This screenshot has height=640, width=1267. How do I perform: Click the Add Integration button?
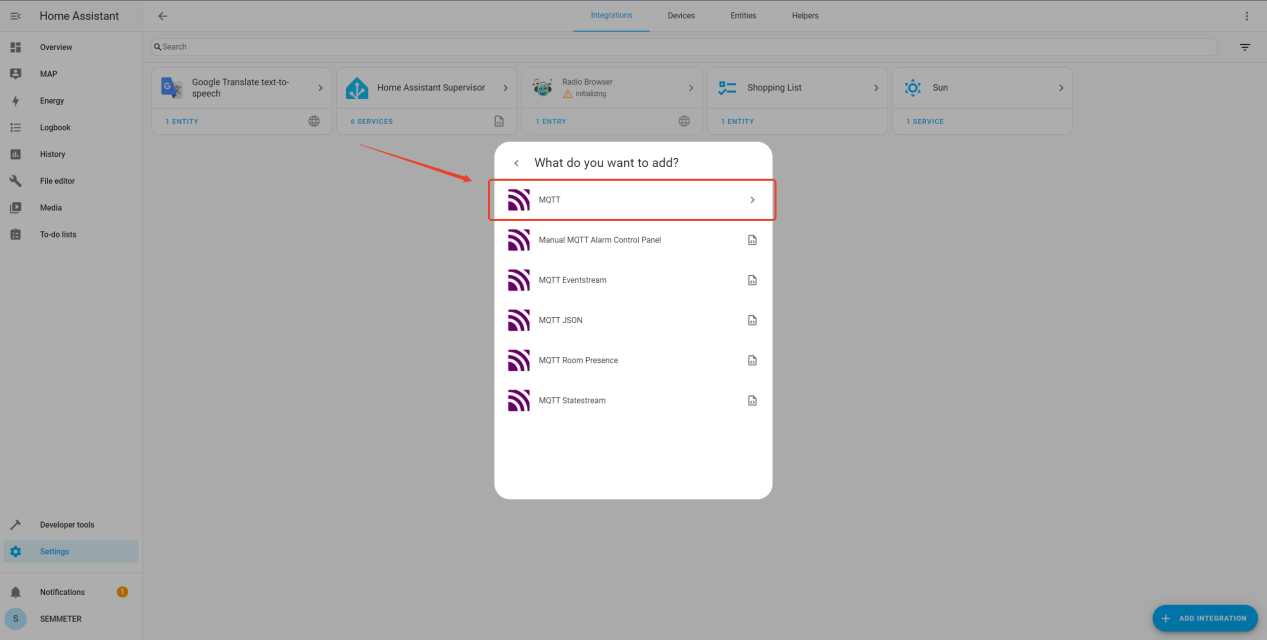point(1205,618)
